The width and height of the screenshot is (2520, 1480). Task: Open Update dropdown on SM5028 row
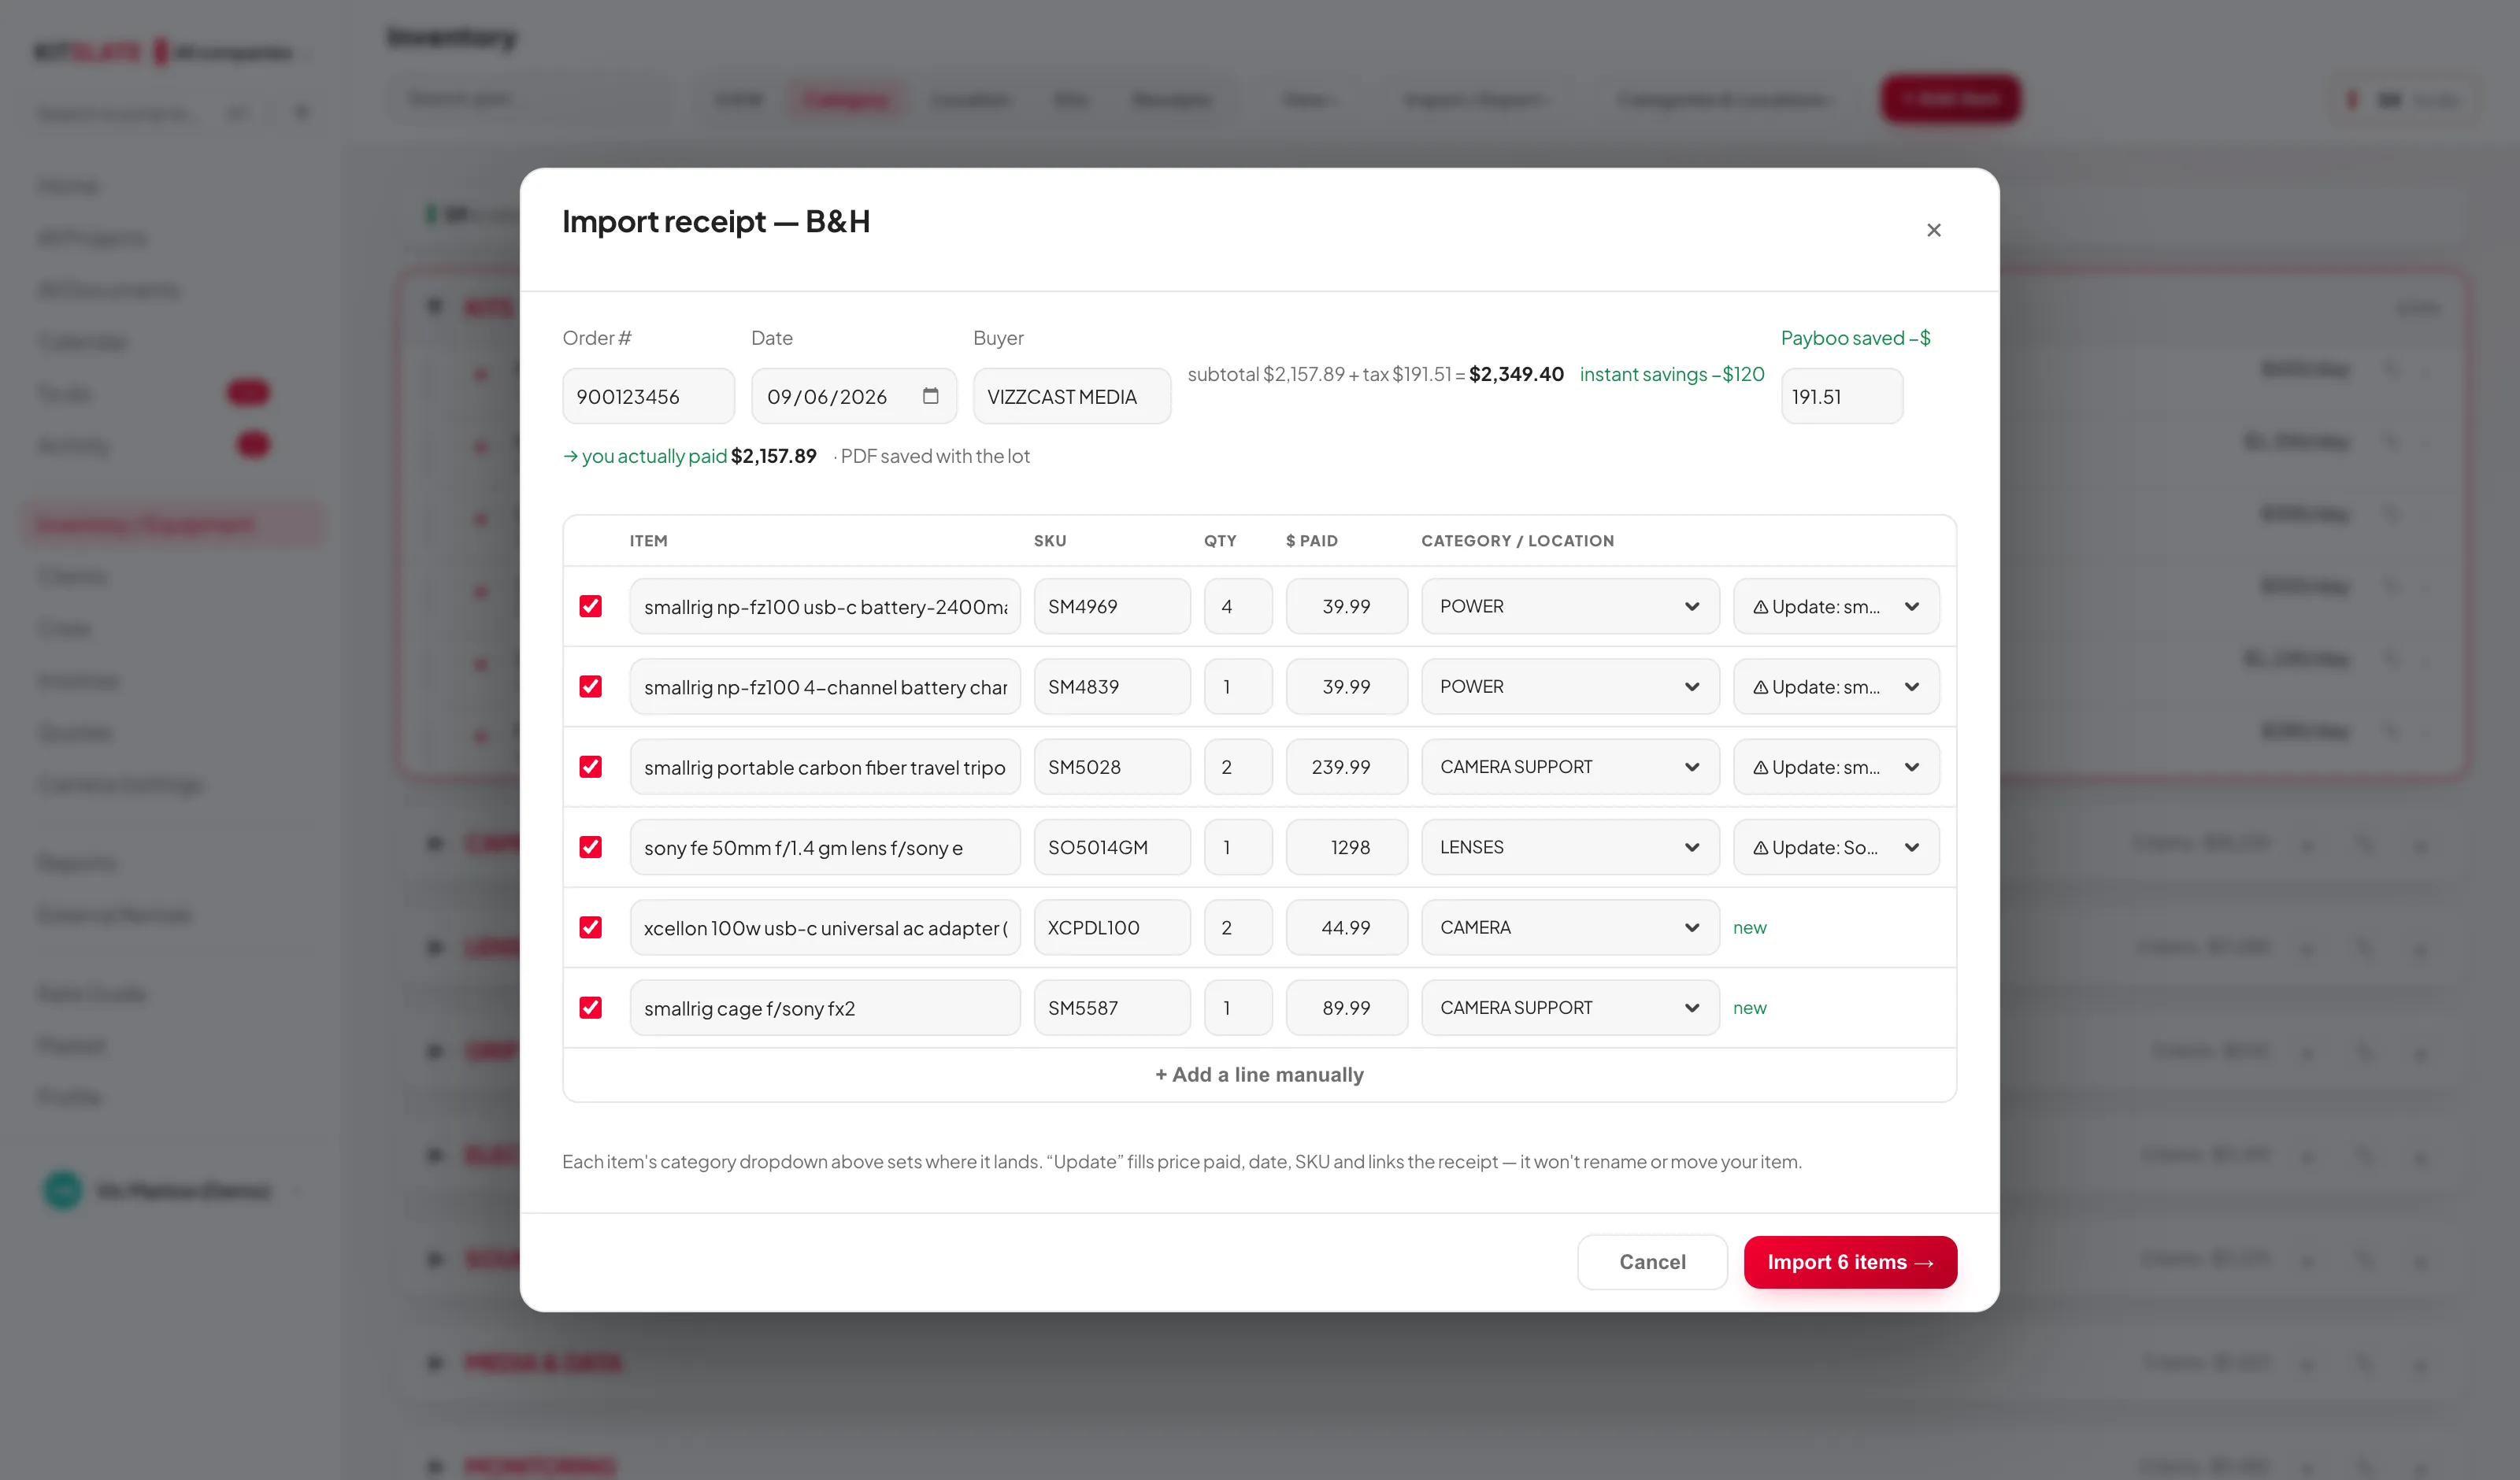[x=1836, y=767]
